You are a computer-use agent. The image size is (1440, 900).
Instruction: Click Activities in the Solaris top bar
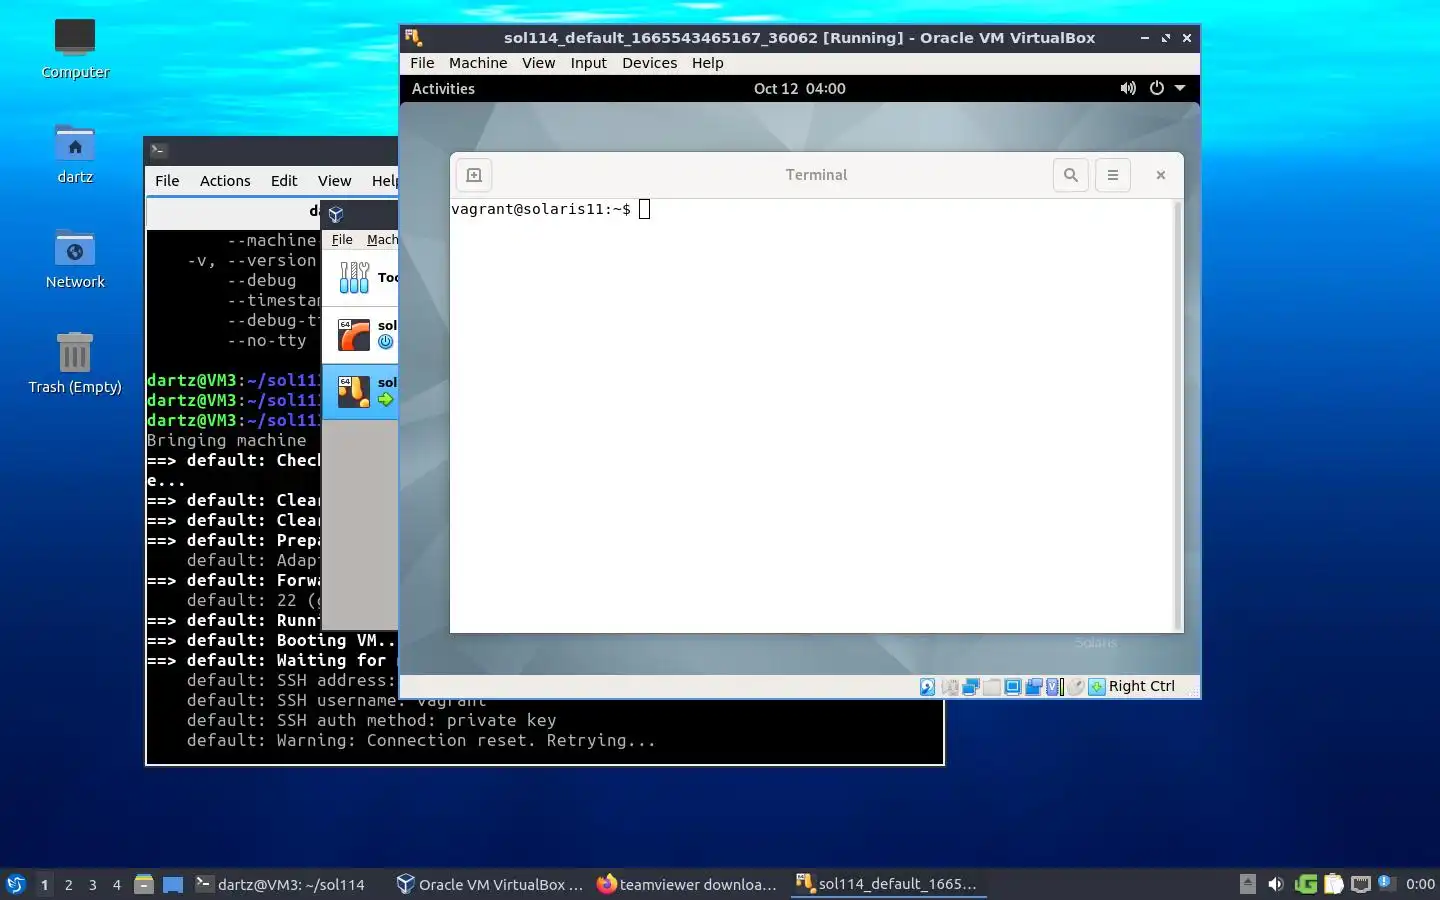(443, 88)
